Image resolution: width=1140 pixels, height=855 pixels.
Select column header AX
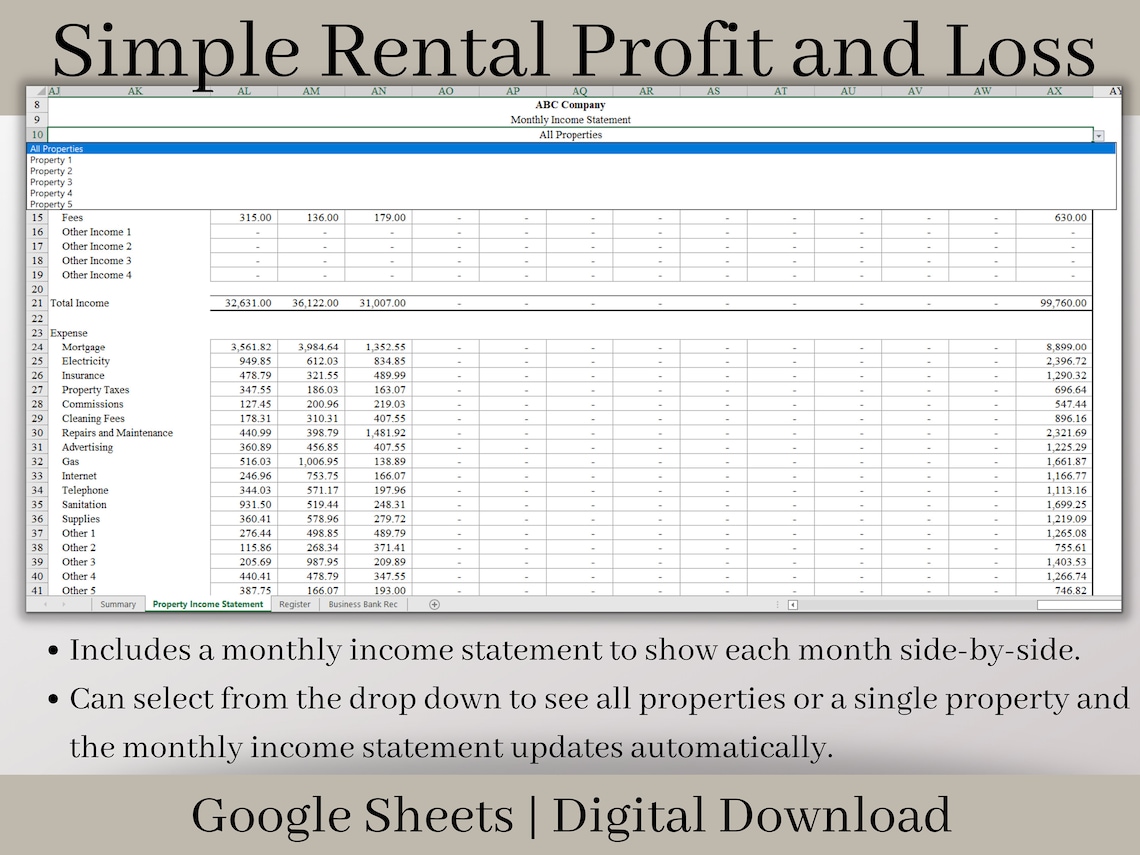tap(1053, 90)
